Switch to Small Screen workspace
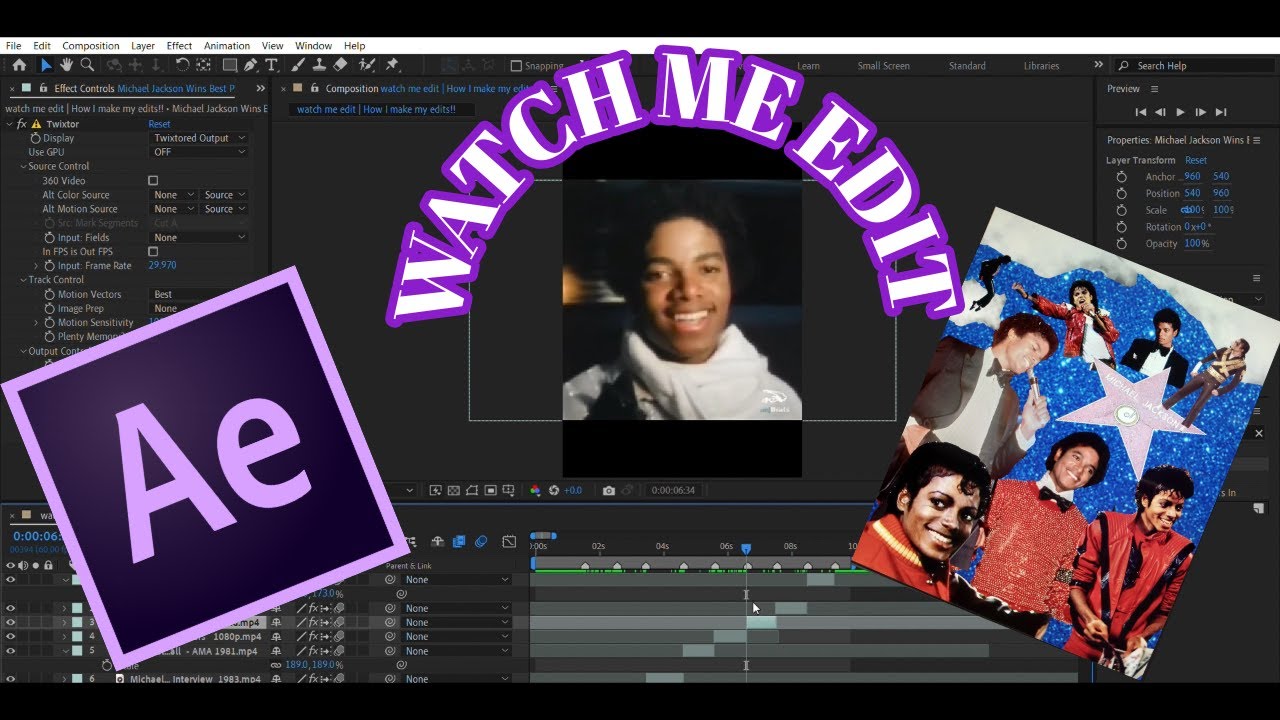1280x720 pixels. point(884,66)
